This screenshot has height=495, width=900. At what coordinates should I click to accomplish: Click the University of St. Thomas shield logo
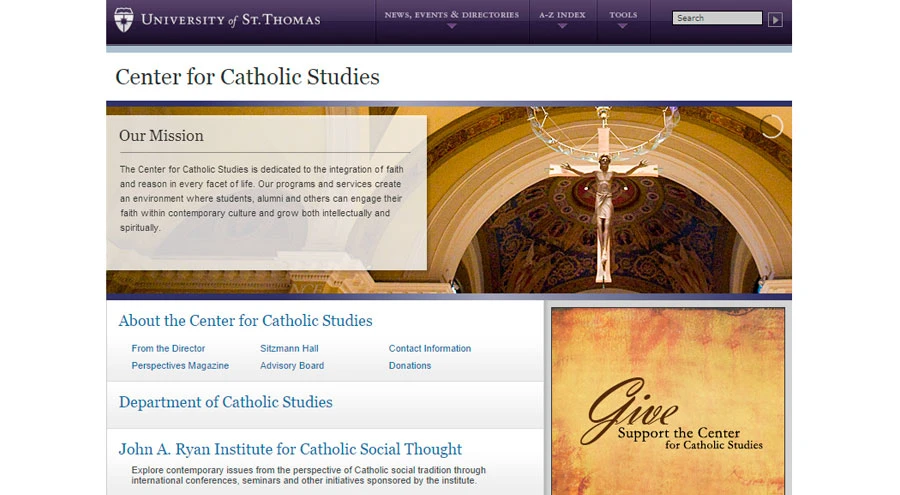(123, 18)
